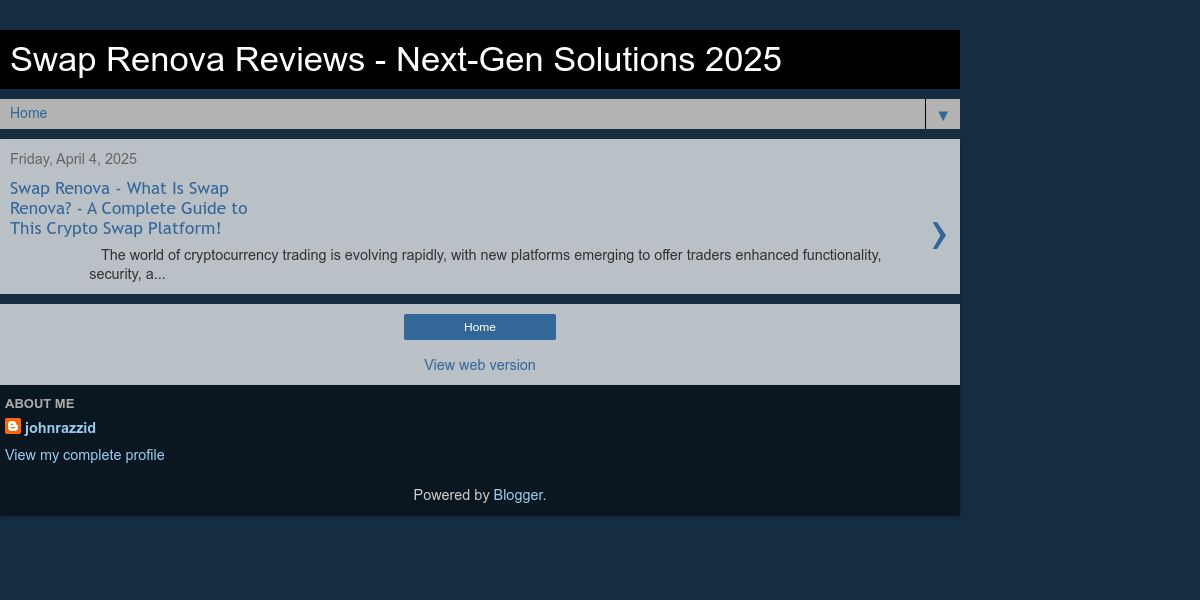Viewport: 1200px width, 600px height.
Task: Click the orange Blogger profile icon
Action: 13,426
